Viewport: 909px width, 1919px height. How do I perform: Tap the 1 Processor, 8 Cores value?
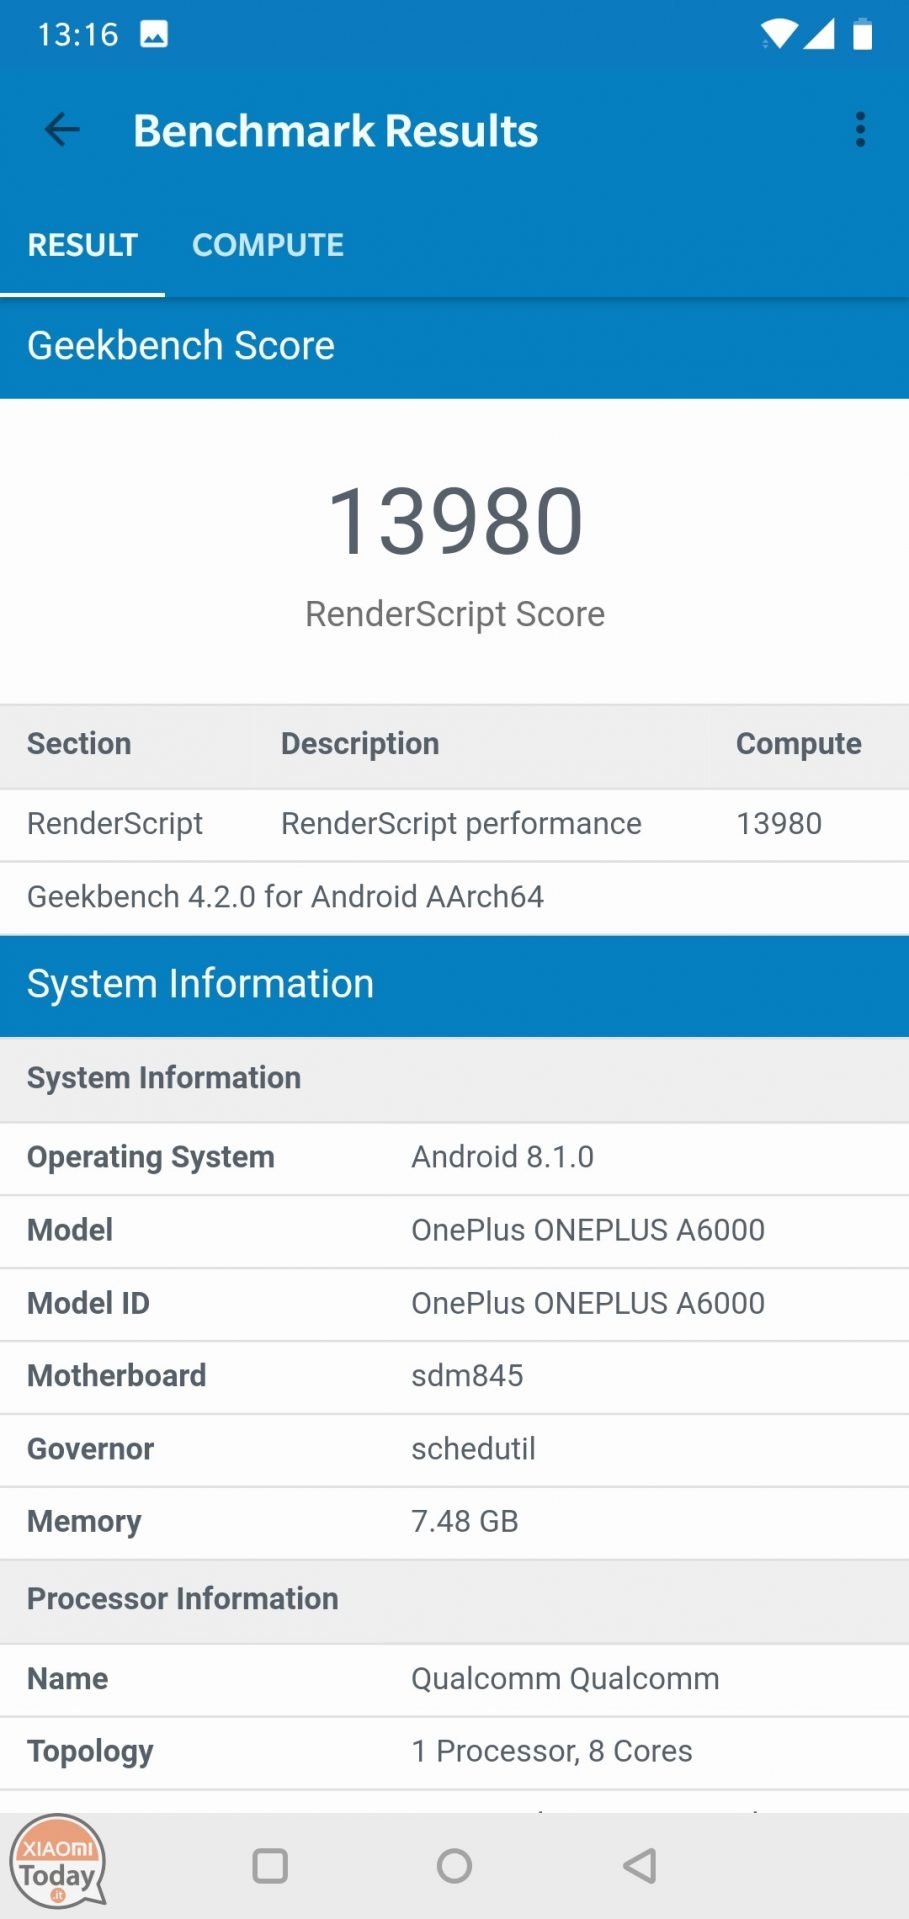click(552, 1752)
